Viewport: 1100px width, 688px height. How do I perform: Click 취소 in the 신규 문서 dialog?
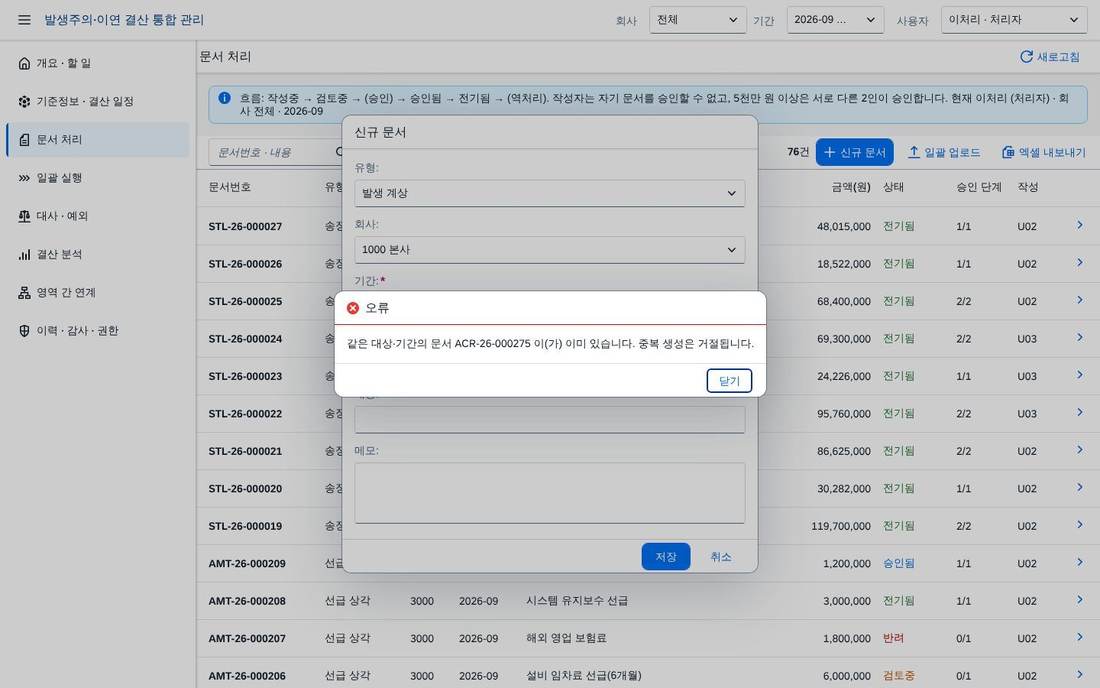720,557
